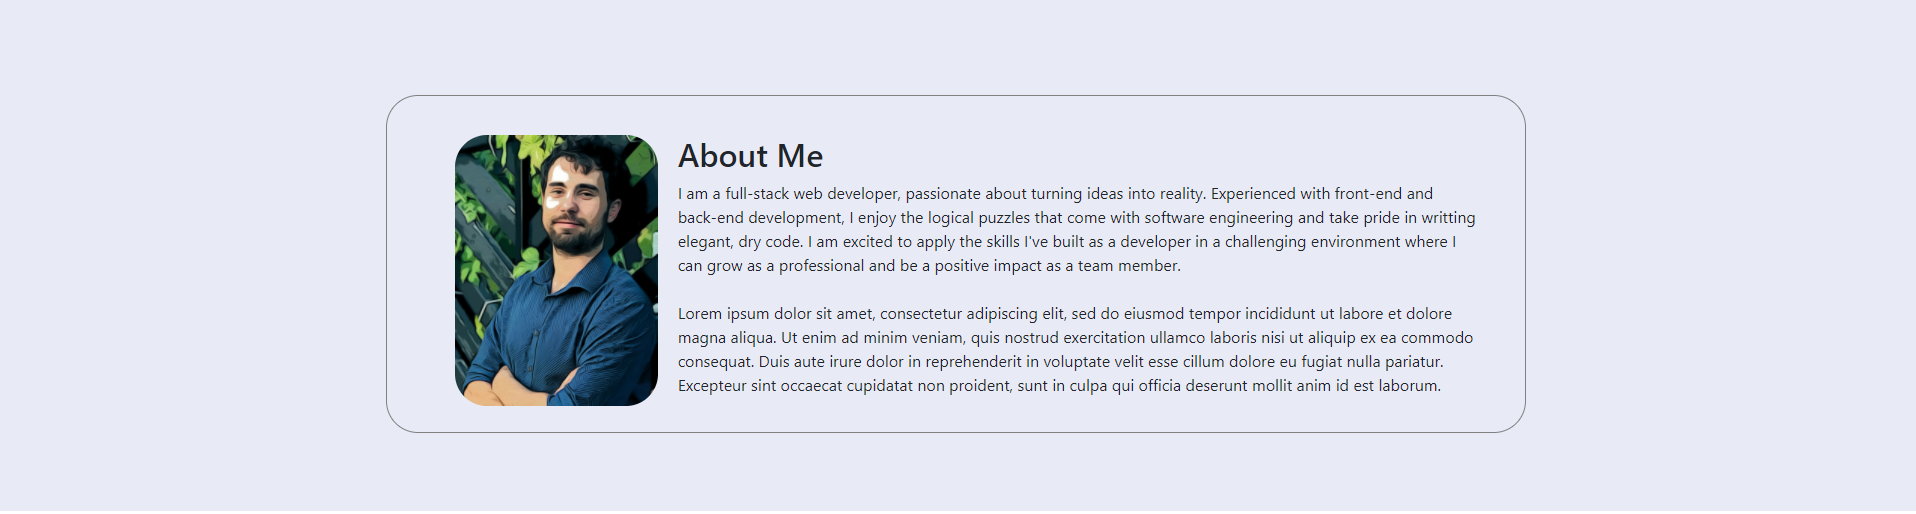Click the developer's profile photo
The height and width of the screenshot is (514, 1916).
pyautogui.click(x=556, y=270)
